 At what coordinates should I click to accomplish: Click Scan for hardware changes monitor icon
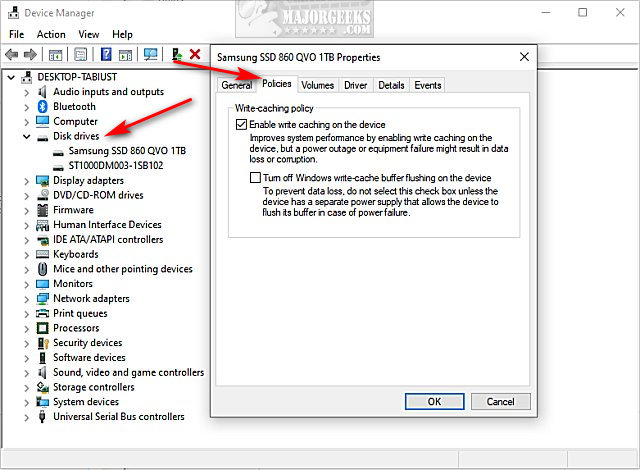[151, 54]
